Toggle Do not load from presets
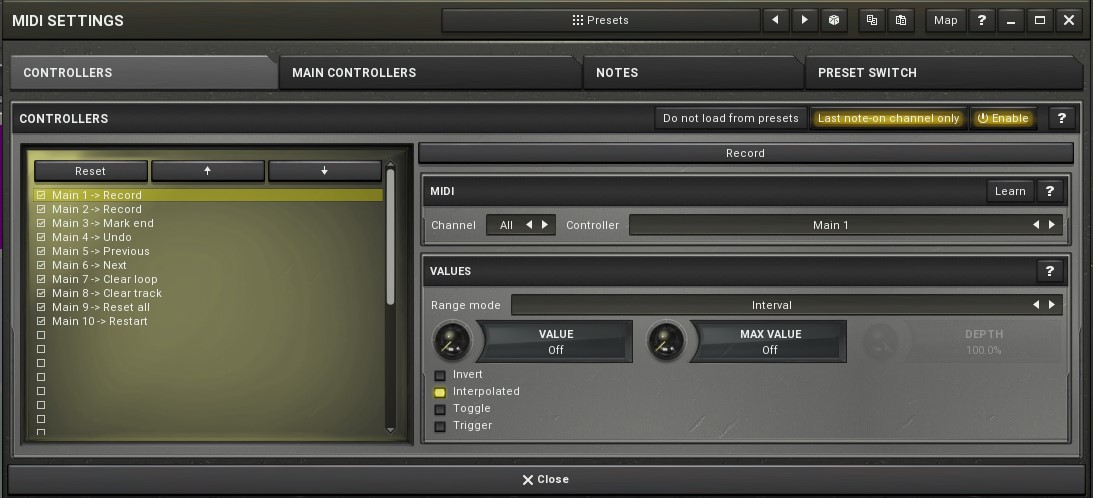This screenshot has width=1093, height=498. tap(731, 119)
